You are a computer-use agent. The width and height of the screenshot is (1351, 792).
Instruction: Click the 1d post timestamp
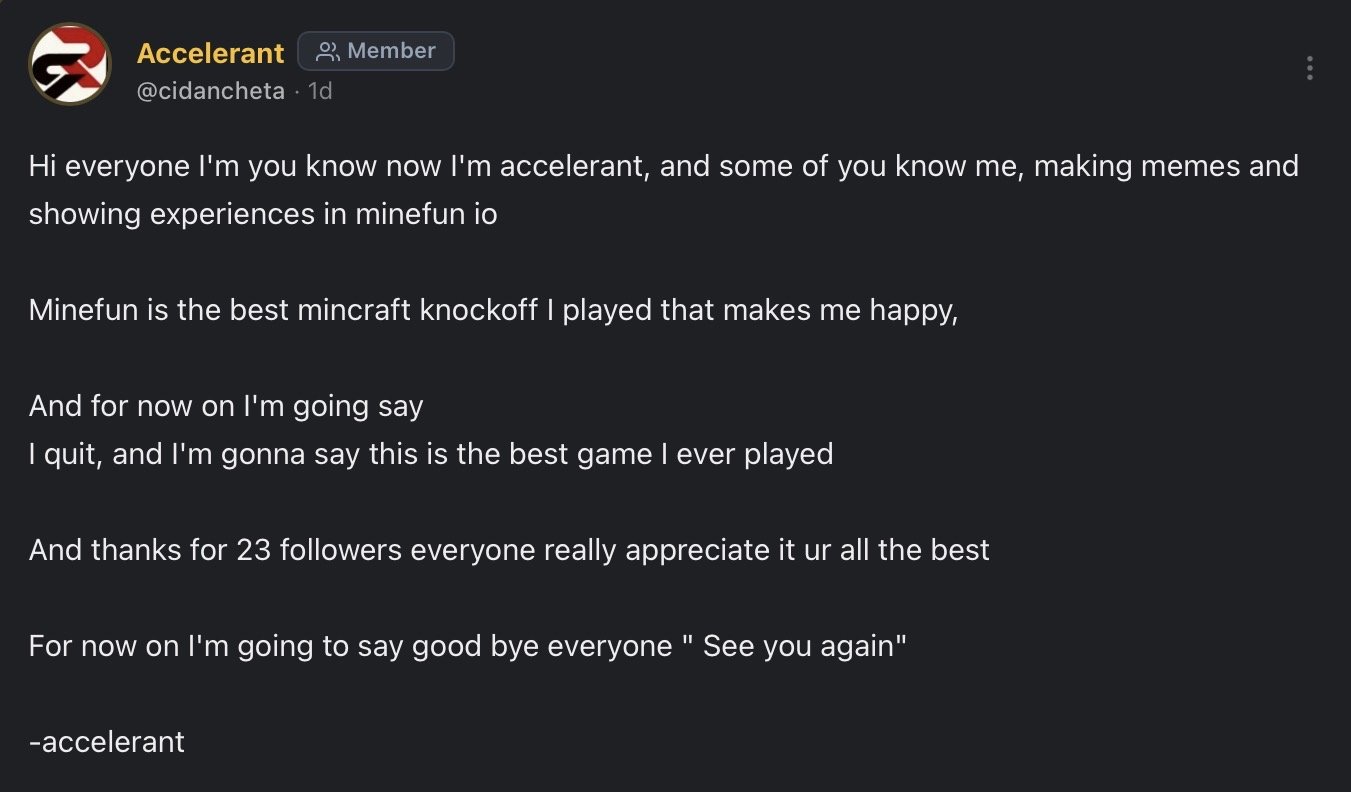[x=320, y=91]
